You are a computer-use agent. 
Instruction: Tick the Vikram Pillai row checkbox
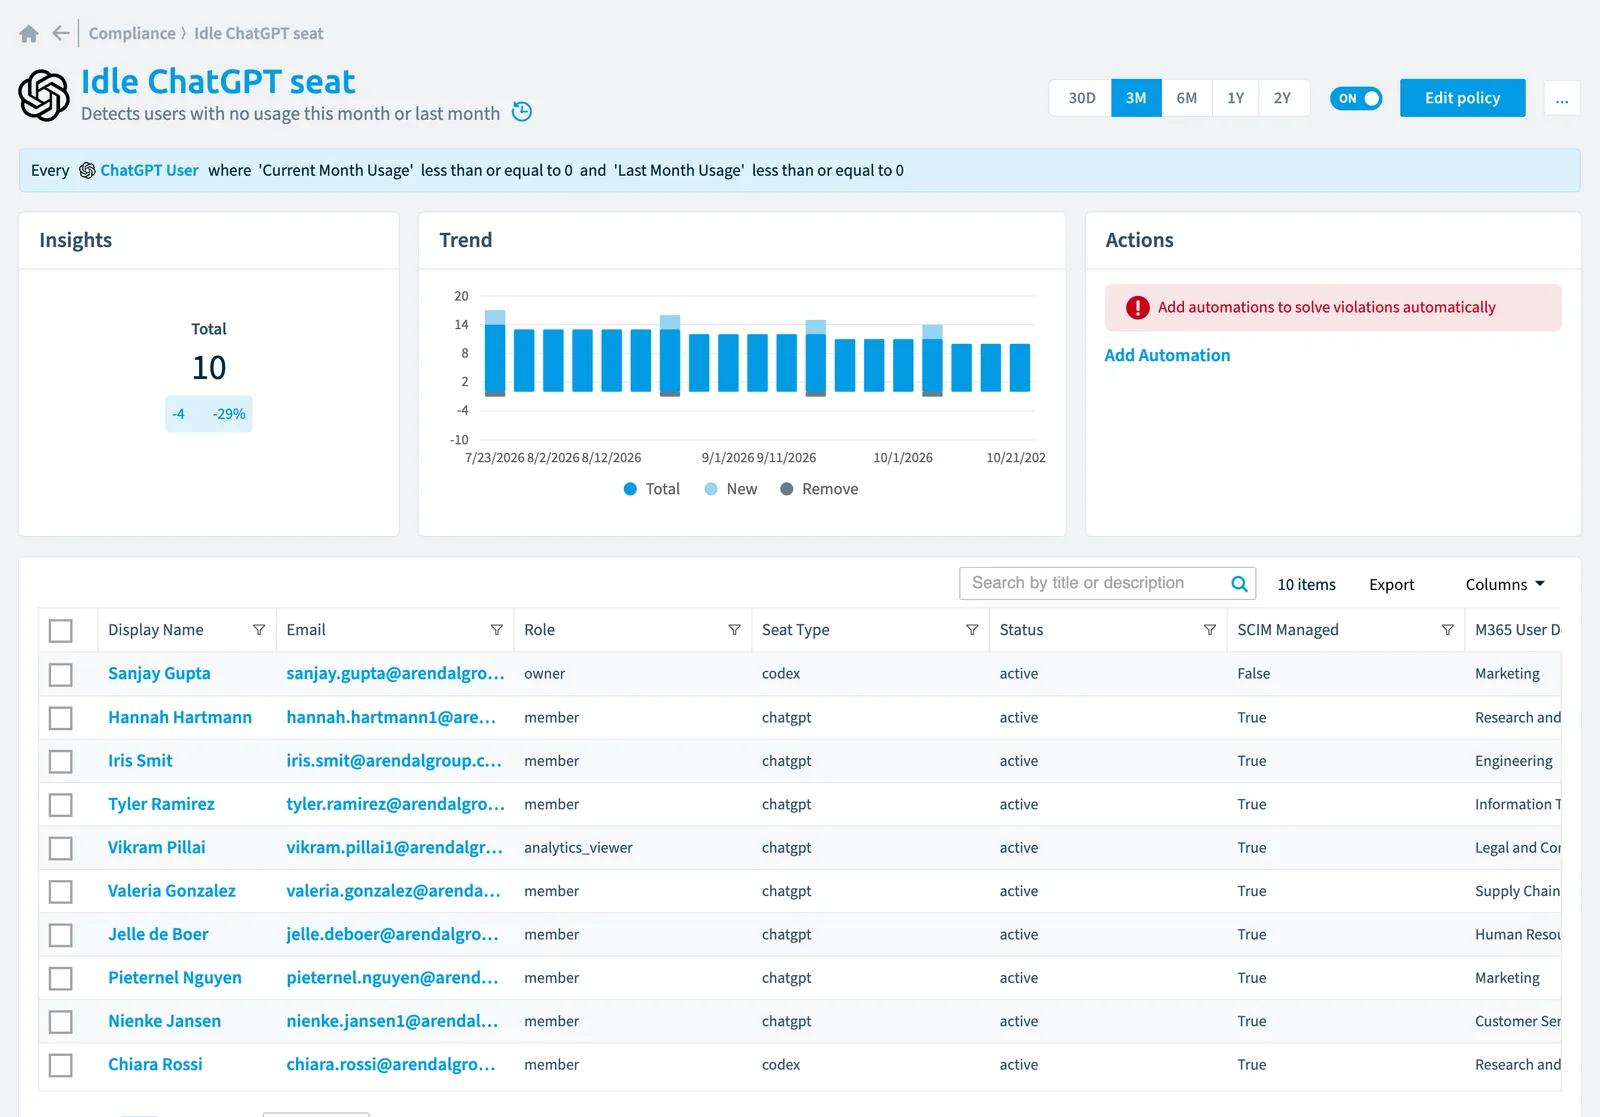click(61, 849)
